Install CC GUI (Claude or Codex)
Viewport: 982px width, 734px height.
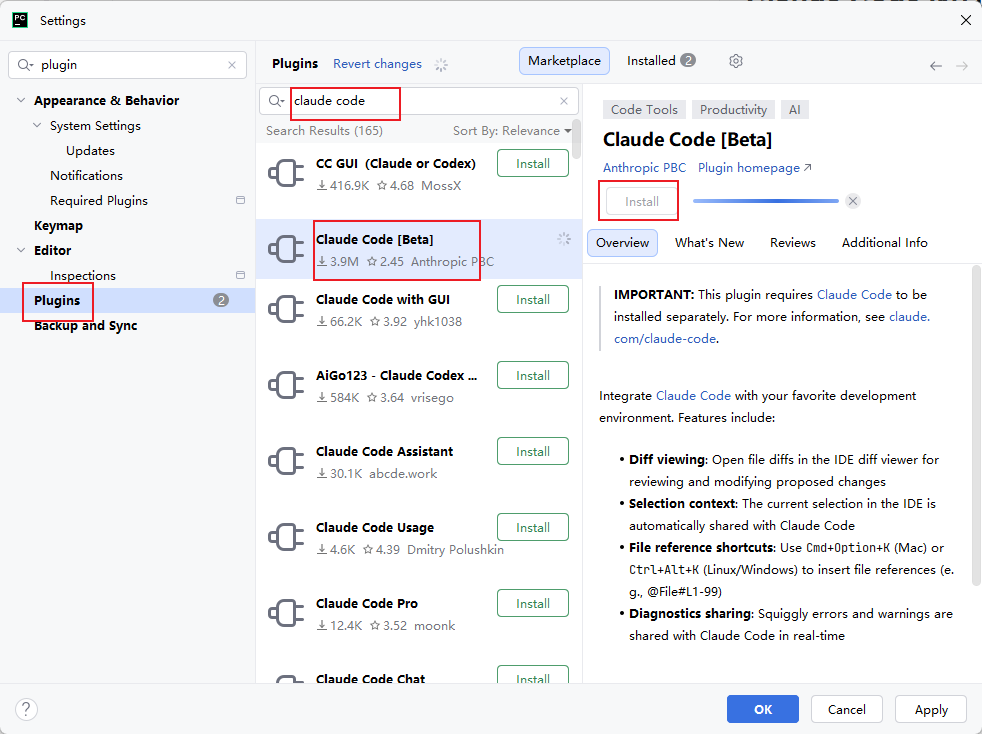click(x=532, y=163)
